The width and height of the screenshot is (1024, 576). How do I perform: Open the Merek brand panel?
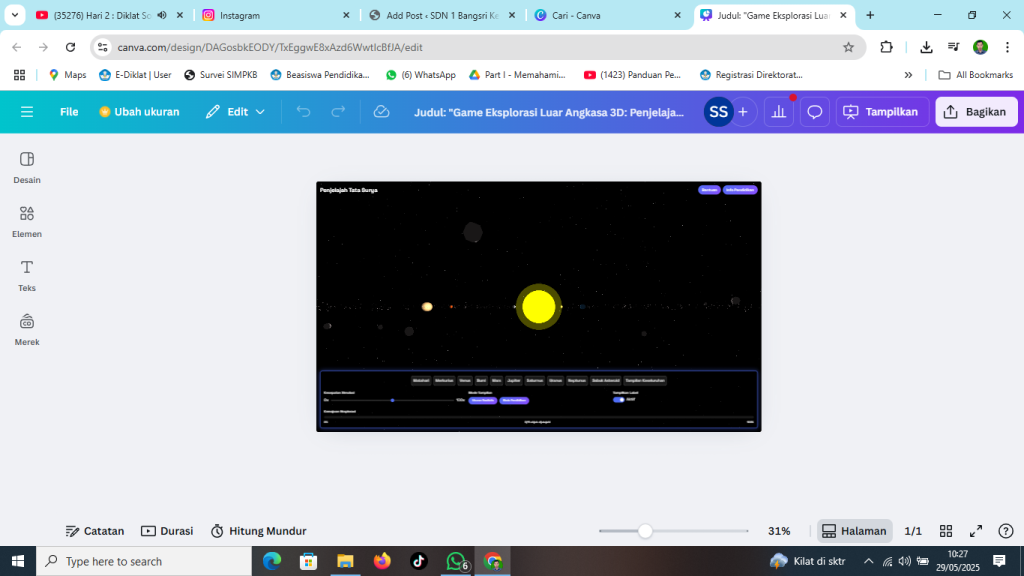click(27, 328)
